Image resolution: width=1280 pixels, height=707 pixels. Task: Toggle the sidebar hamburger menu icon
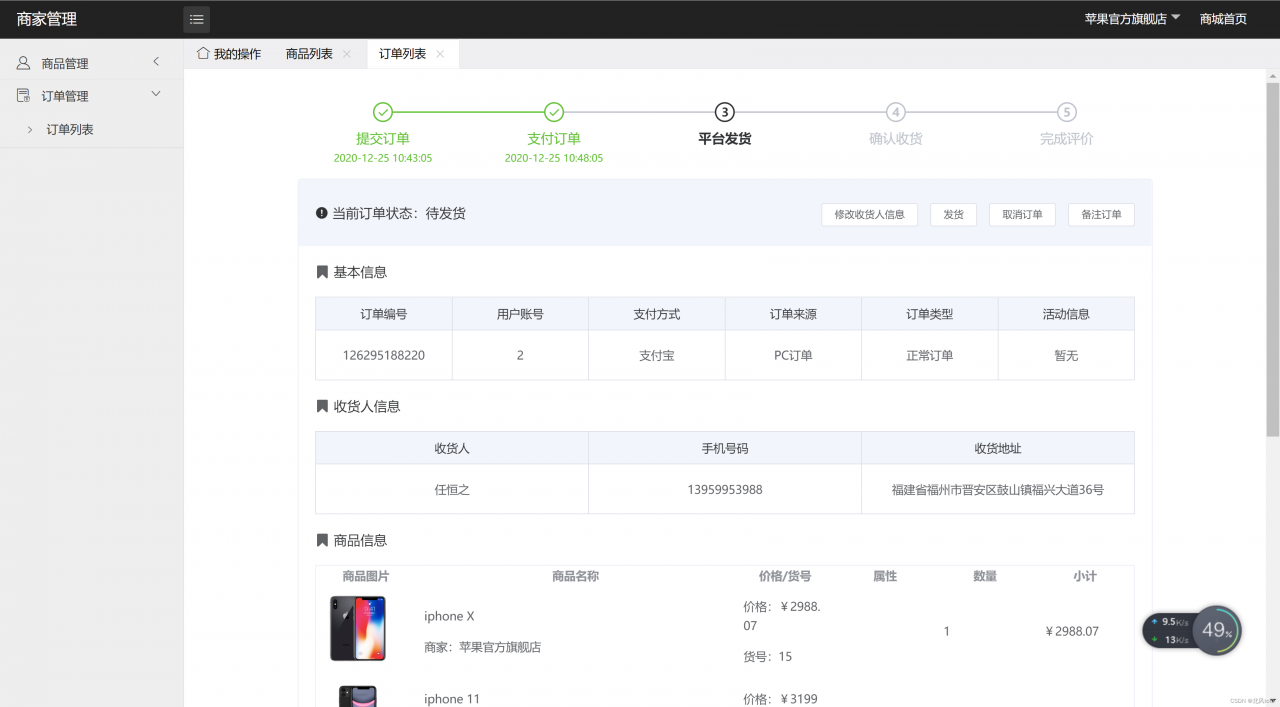tap(196, 19)
